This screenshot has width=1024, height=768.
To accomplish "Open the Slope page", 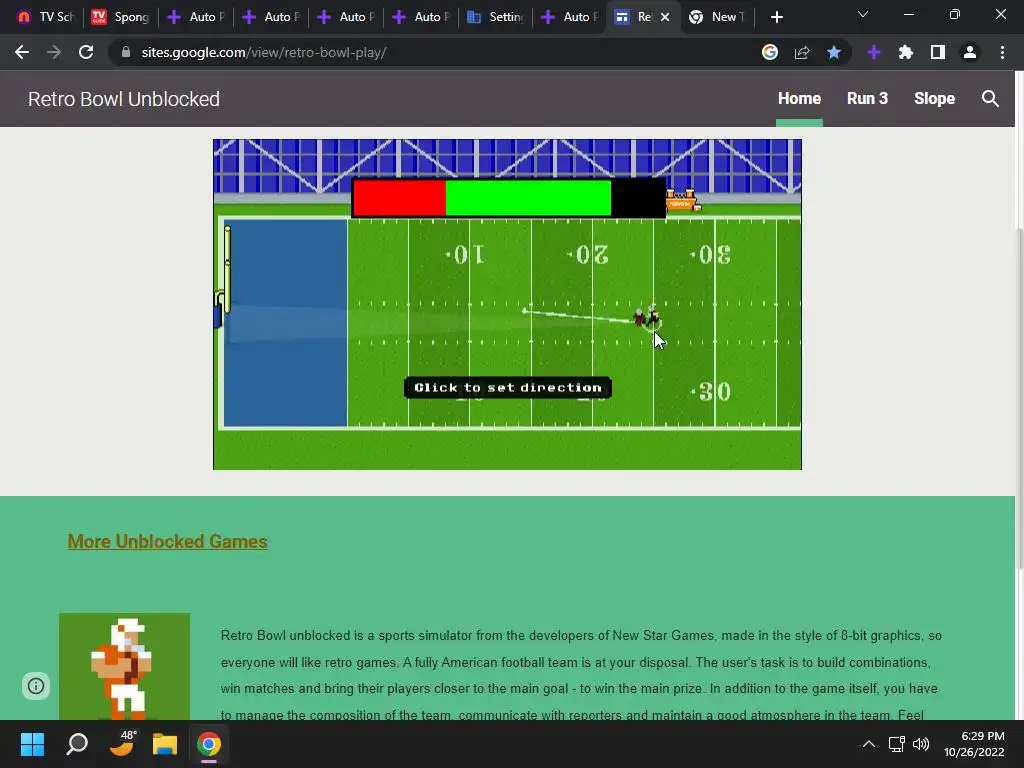I will (x=935, y=99).
